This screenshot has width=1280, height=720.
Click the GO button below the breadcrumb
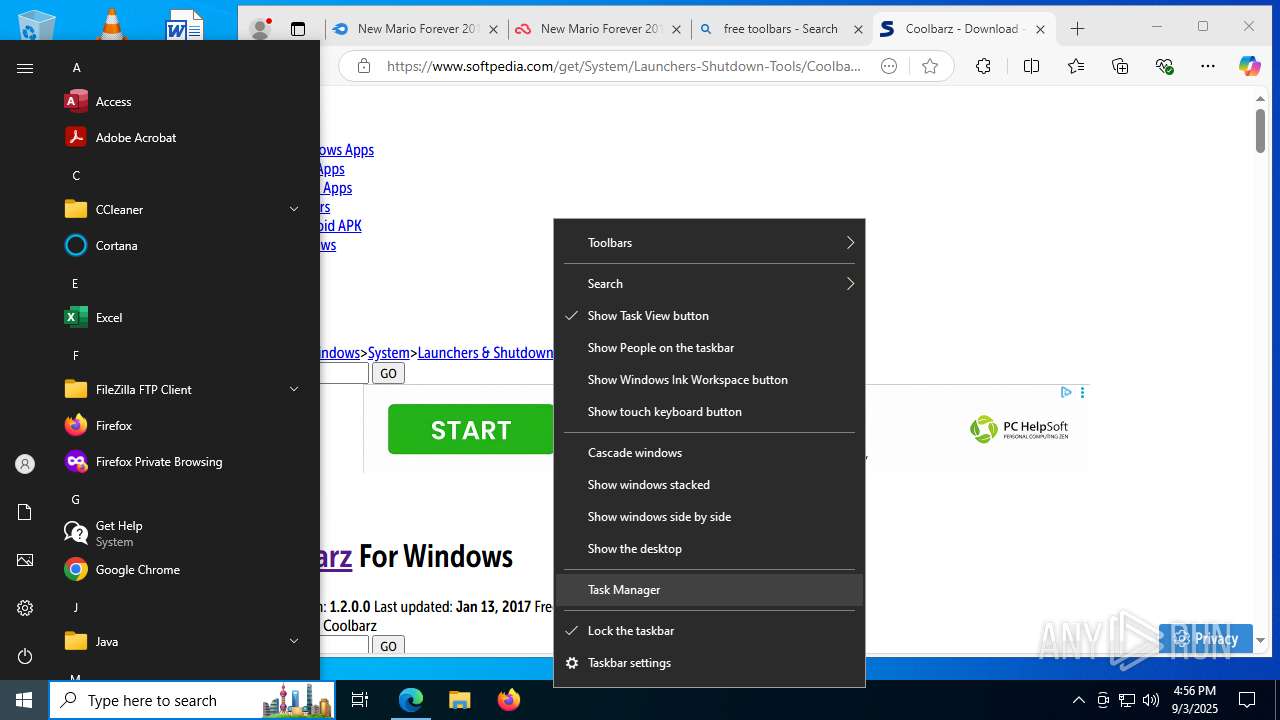pyautogui.click(x=388, y=373)
